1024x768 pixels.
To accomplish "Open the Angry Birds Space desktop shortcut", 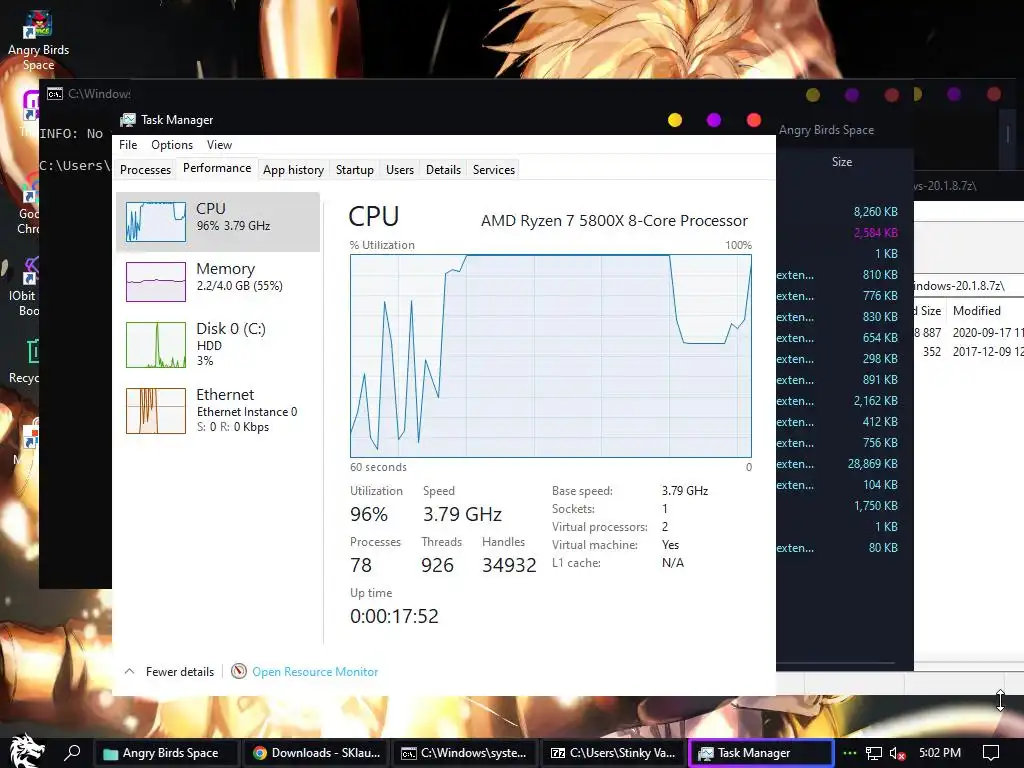I will pyautogui.click(x=38, y=40).
